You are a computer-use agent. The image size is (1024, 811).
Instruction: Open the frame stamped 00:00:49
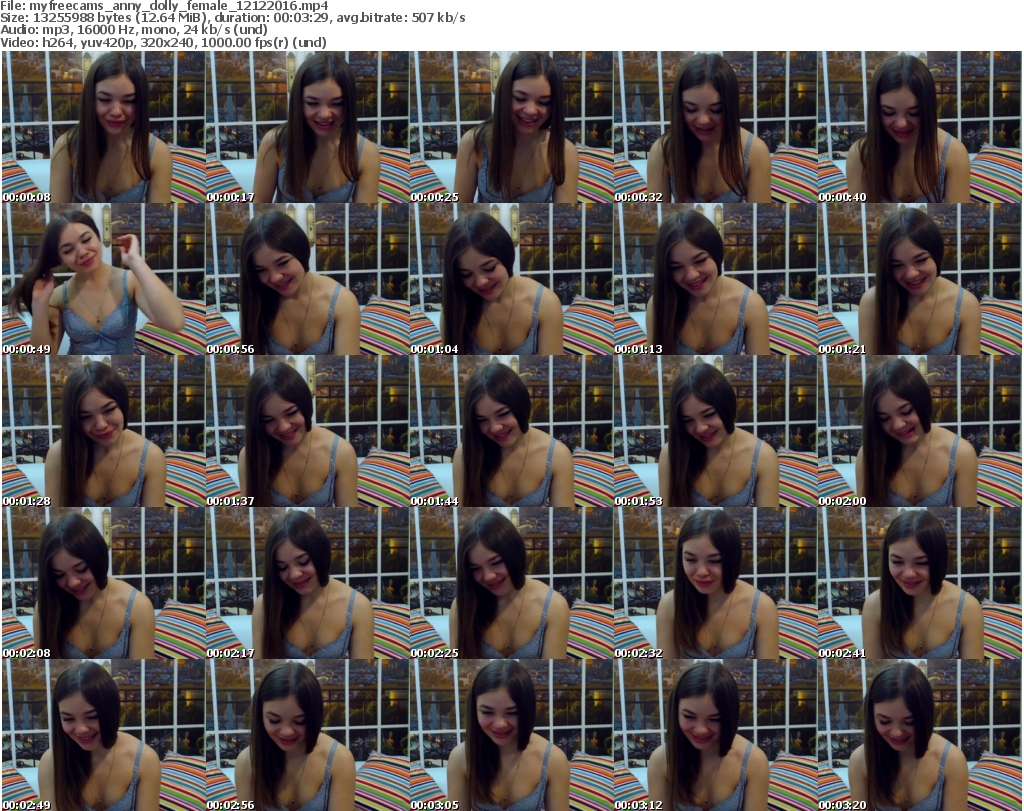pyautogui.click(x=104, y=279)
